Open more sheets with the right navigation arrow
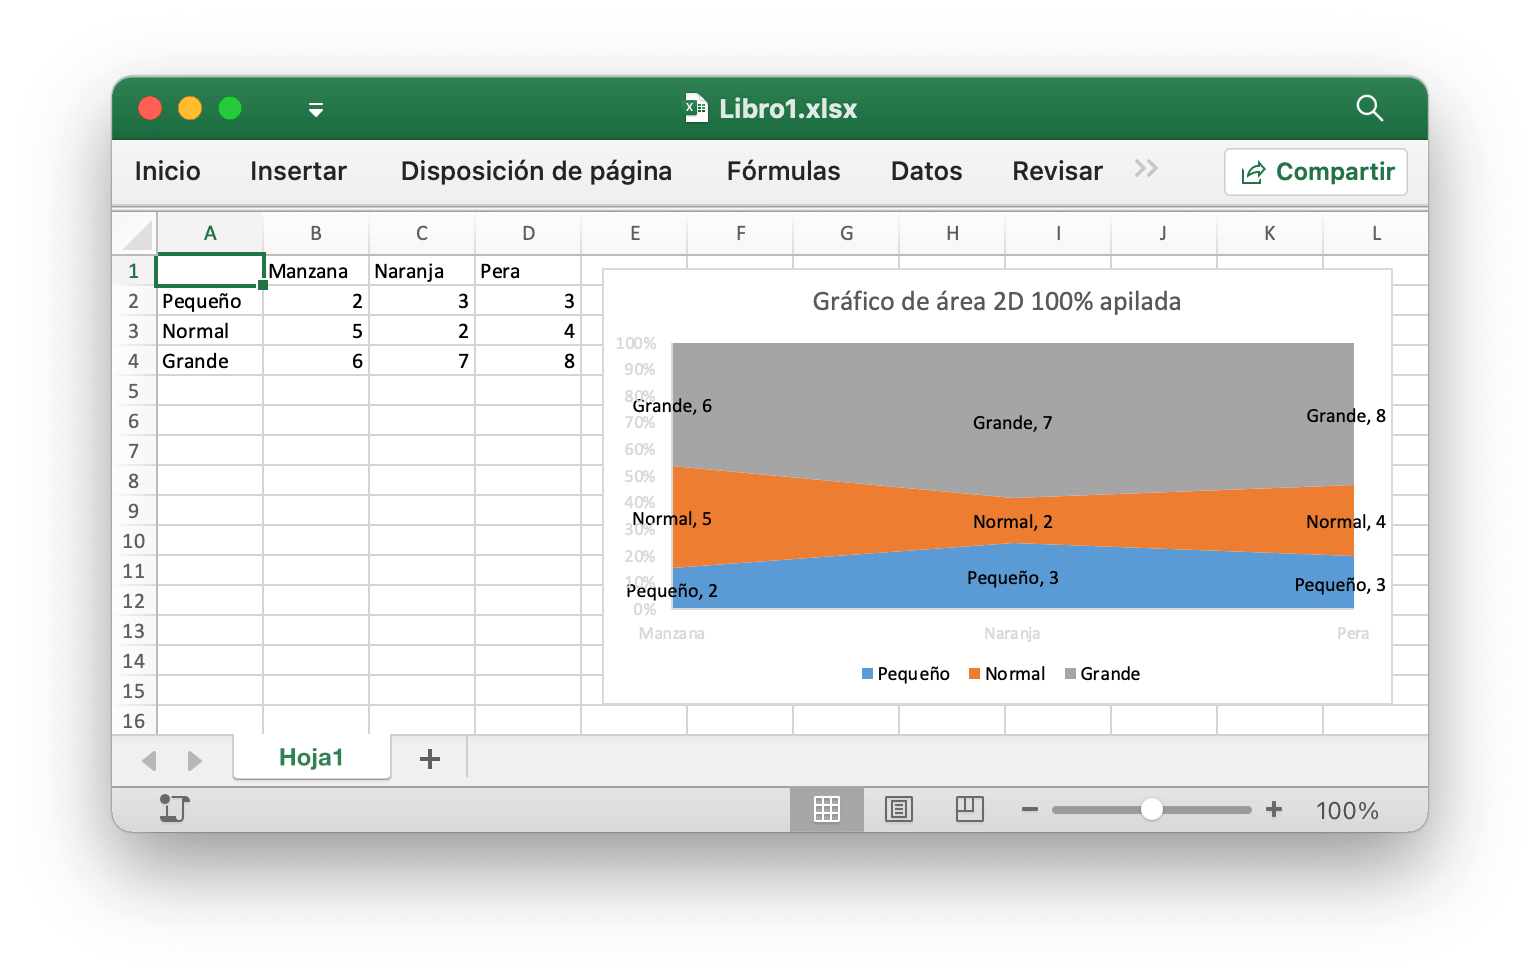 [x=195, y=760]
